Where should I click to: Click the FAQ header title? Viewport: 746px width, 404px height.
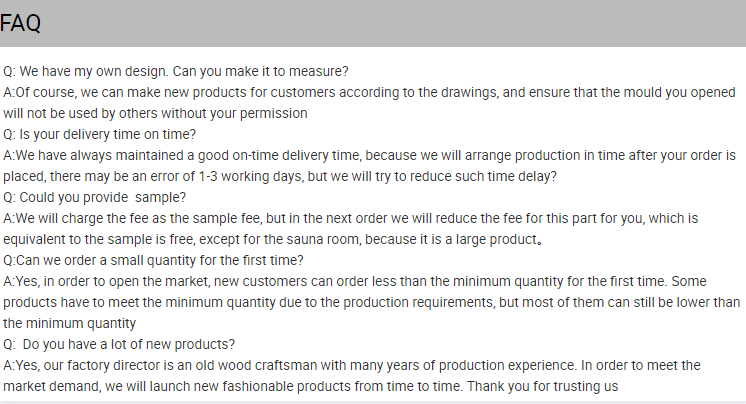click(20, 23)
